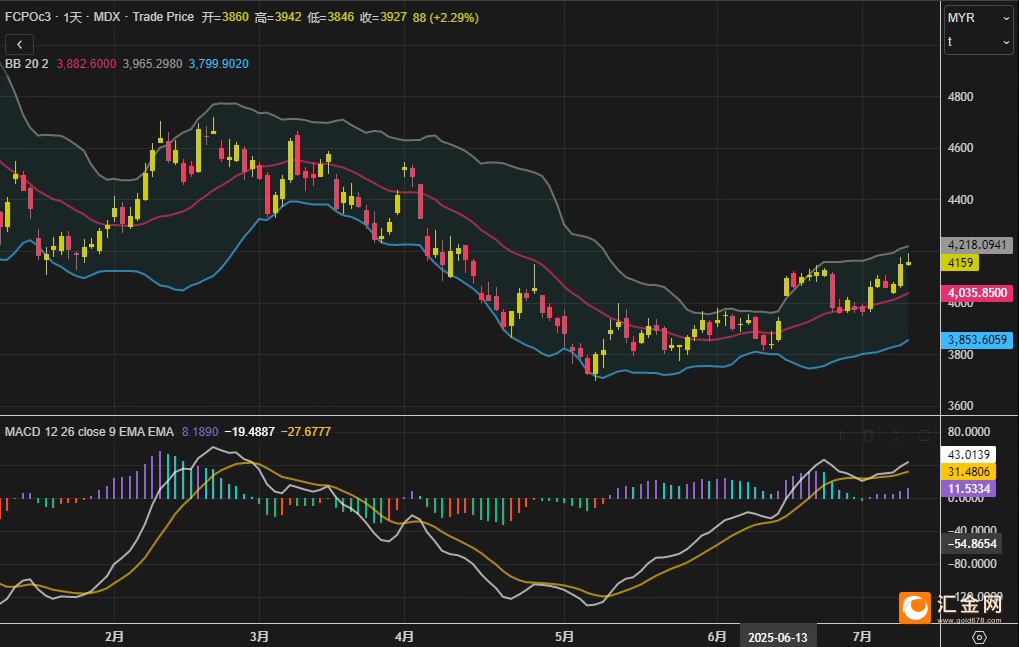Delete the MACD pane using the trash icon
1019x647 pixels.
tap(868, 435)
